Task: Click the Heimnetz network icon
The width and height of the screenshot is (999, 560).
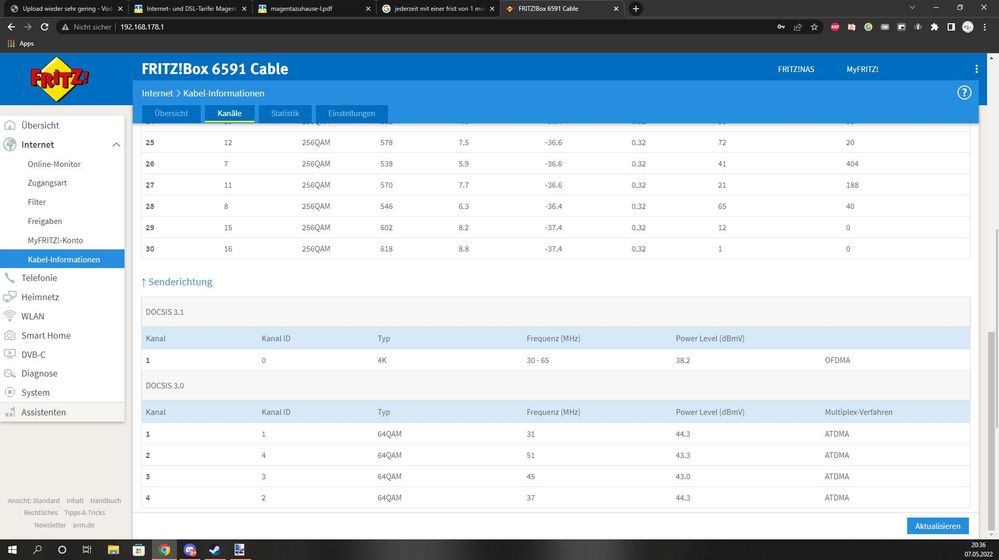Action: 10,297
